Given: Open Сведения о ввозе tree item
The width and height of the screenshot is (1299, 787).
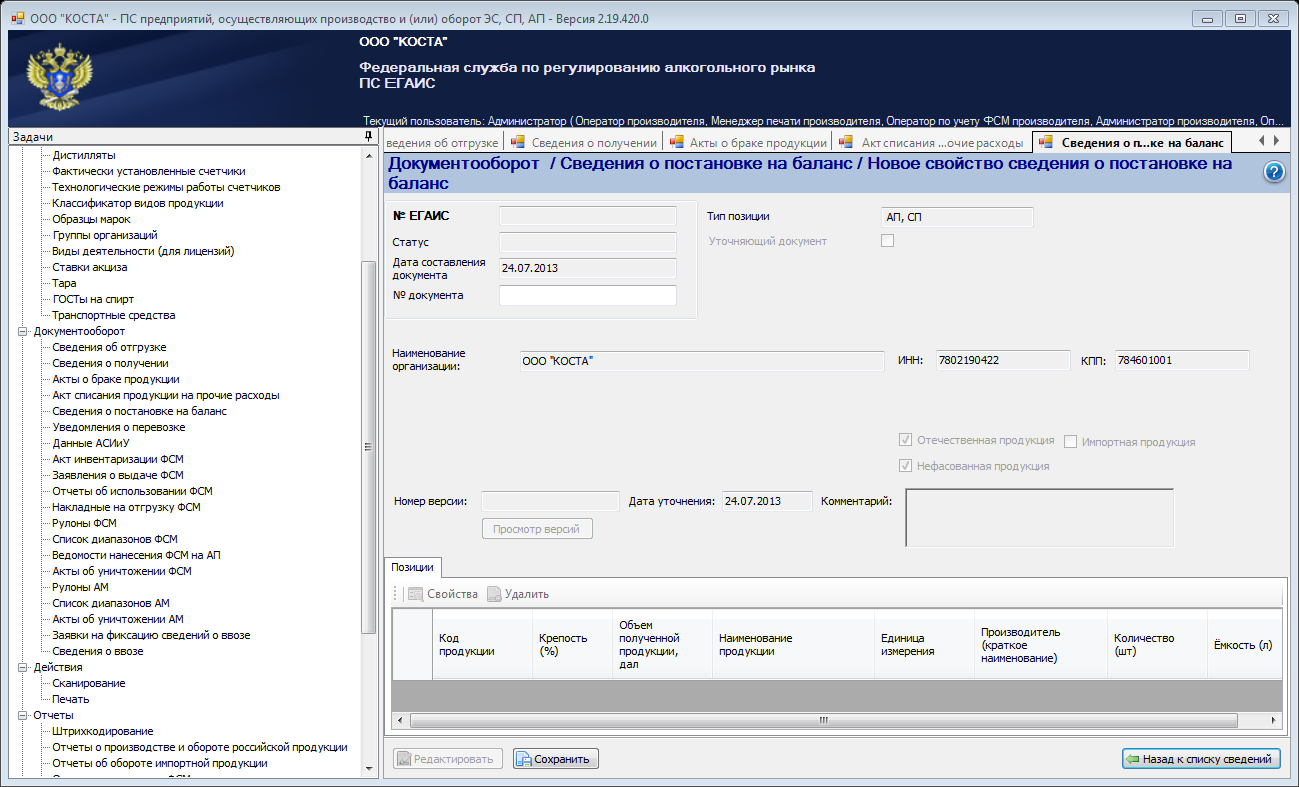Looking at the screenshot, I should click(x=97, y=651).
